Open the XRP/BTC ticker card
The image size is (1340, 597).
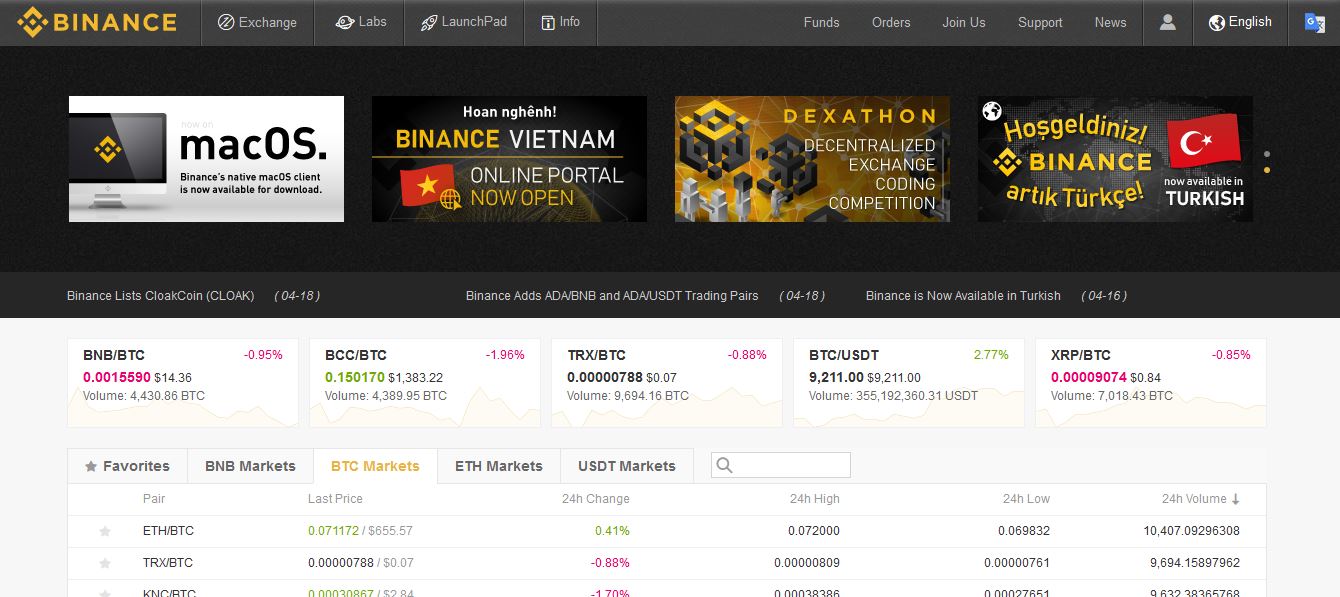pos(1151,383)
